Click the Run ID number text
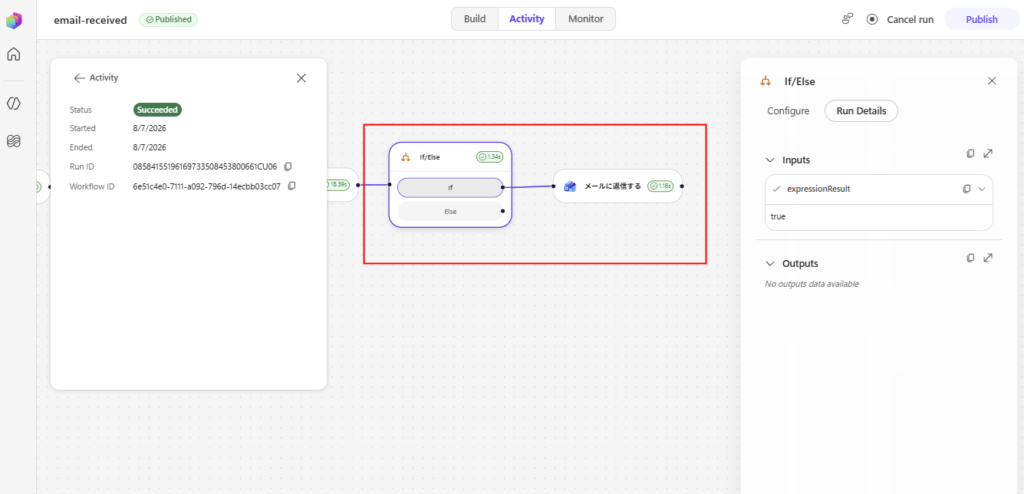 (x=205, y=167)
